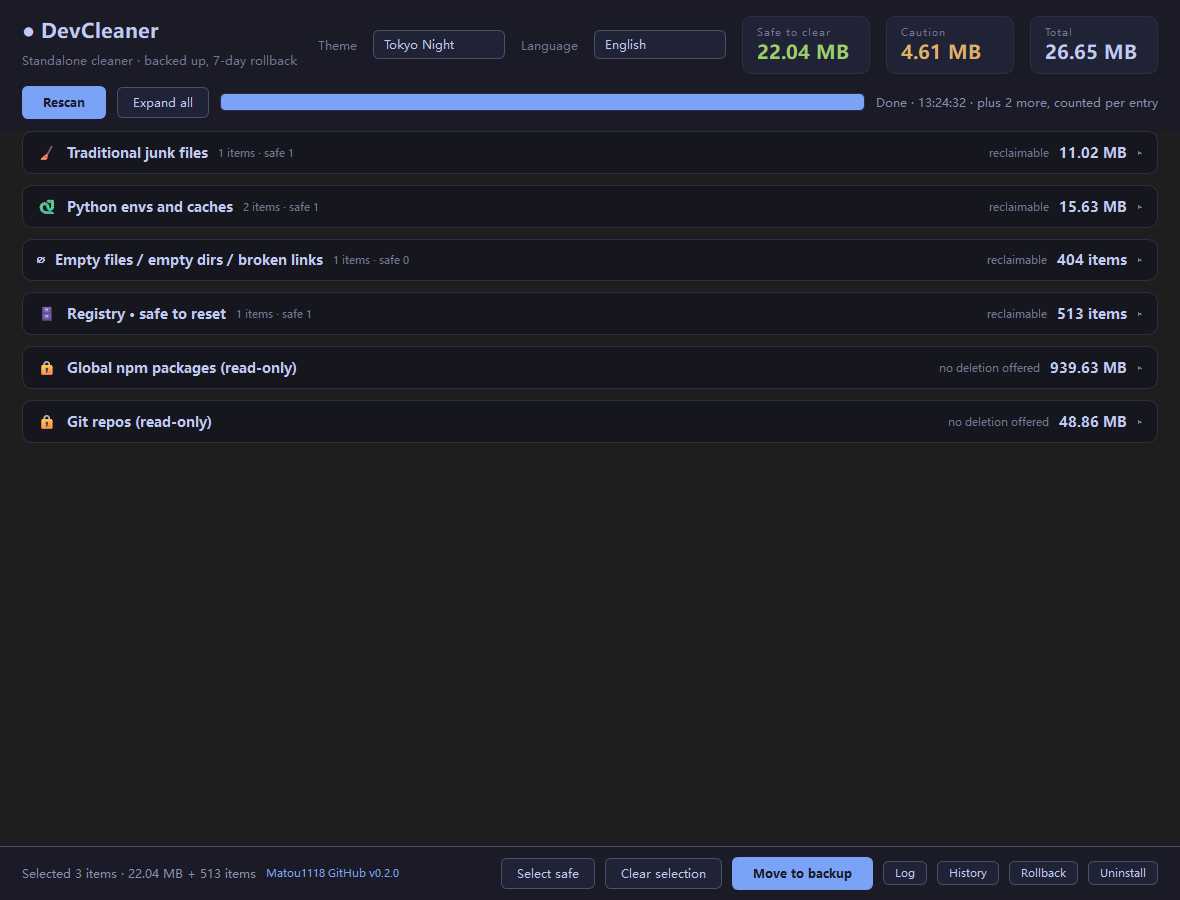Image resolution: width=1180 pixels, height=900 pixels.
Task: Click the lock icon for Global npm packages
Action: (47, 368)
